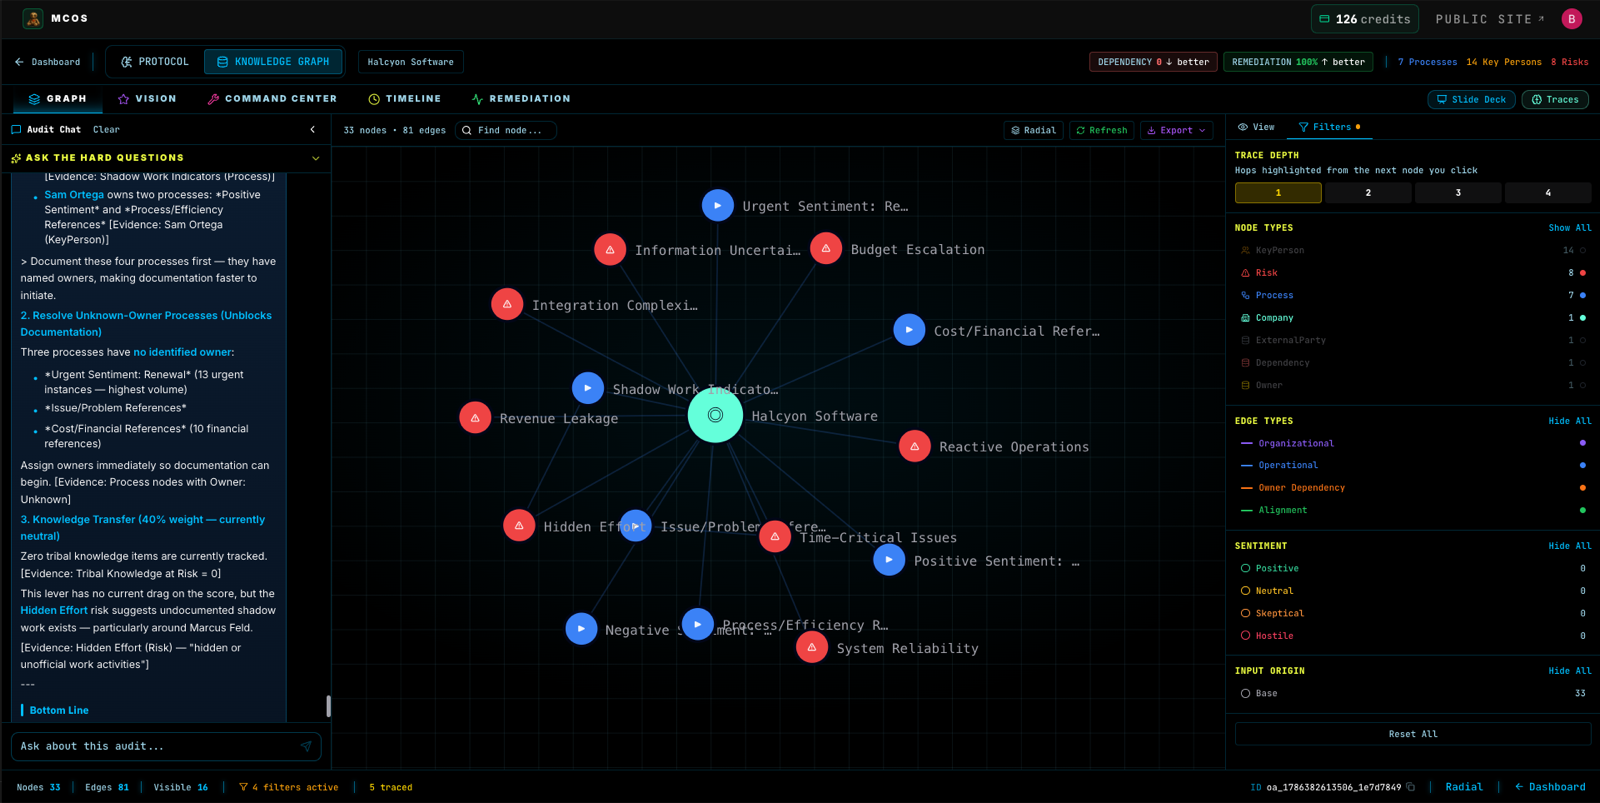This screenshot has height=803, width=1600.
Task: Toggle Owner node type filter
Action: coord(1412,385)
